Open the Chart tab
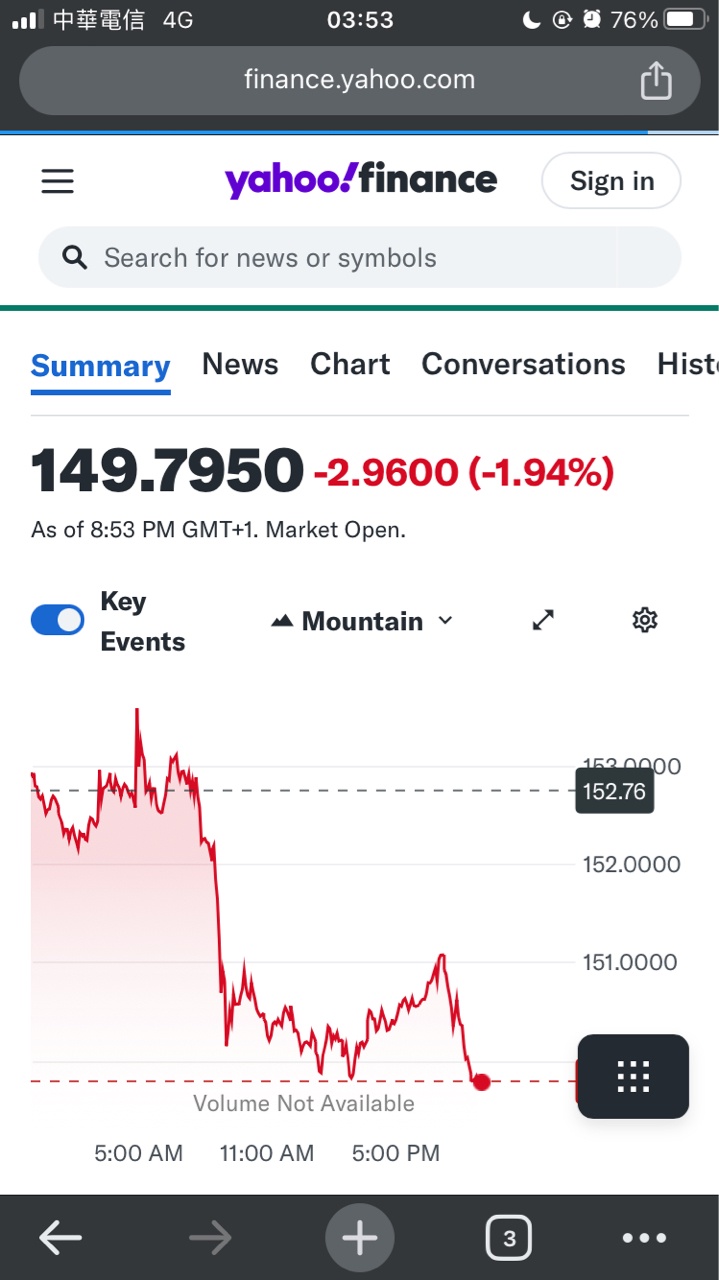 click(350, 364)
